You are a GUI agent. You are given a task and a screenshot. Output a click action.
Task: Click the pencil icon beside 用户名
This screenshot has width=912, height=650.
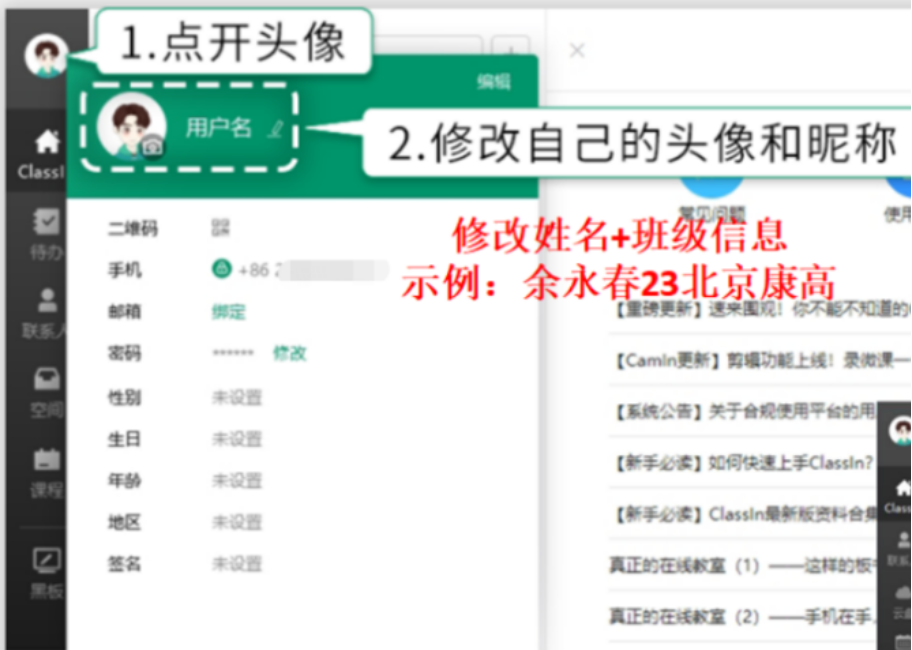[x=275, y=129]
